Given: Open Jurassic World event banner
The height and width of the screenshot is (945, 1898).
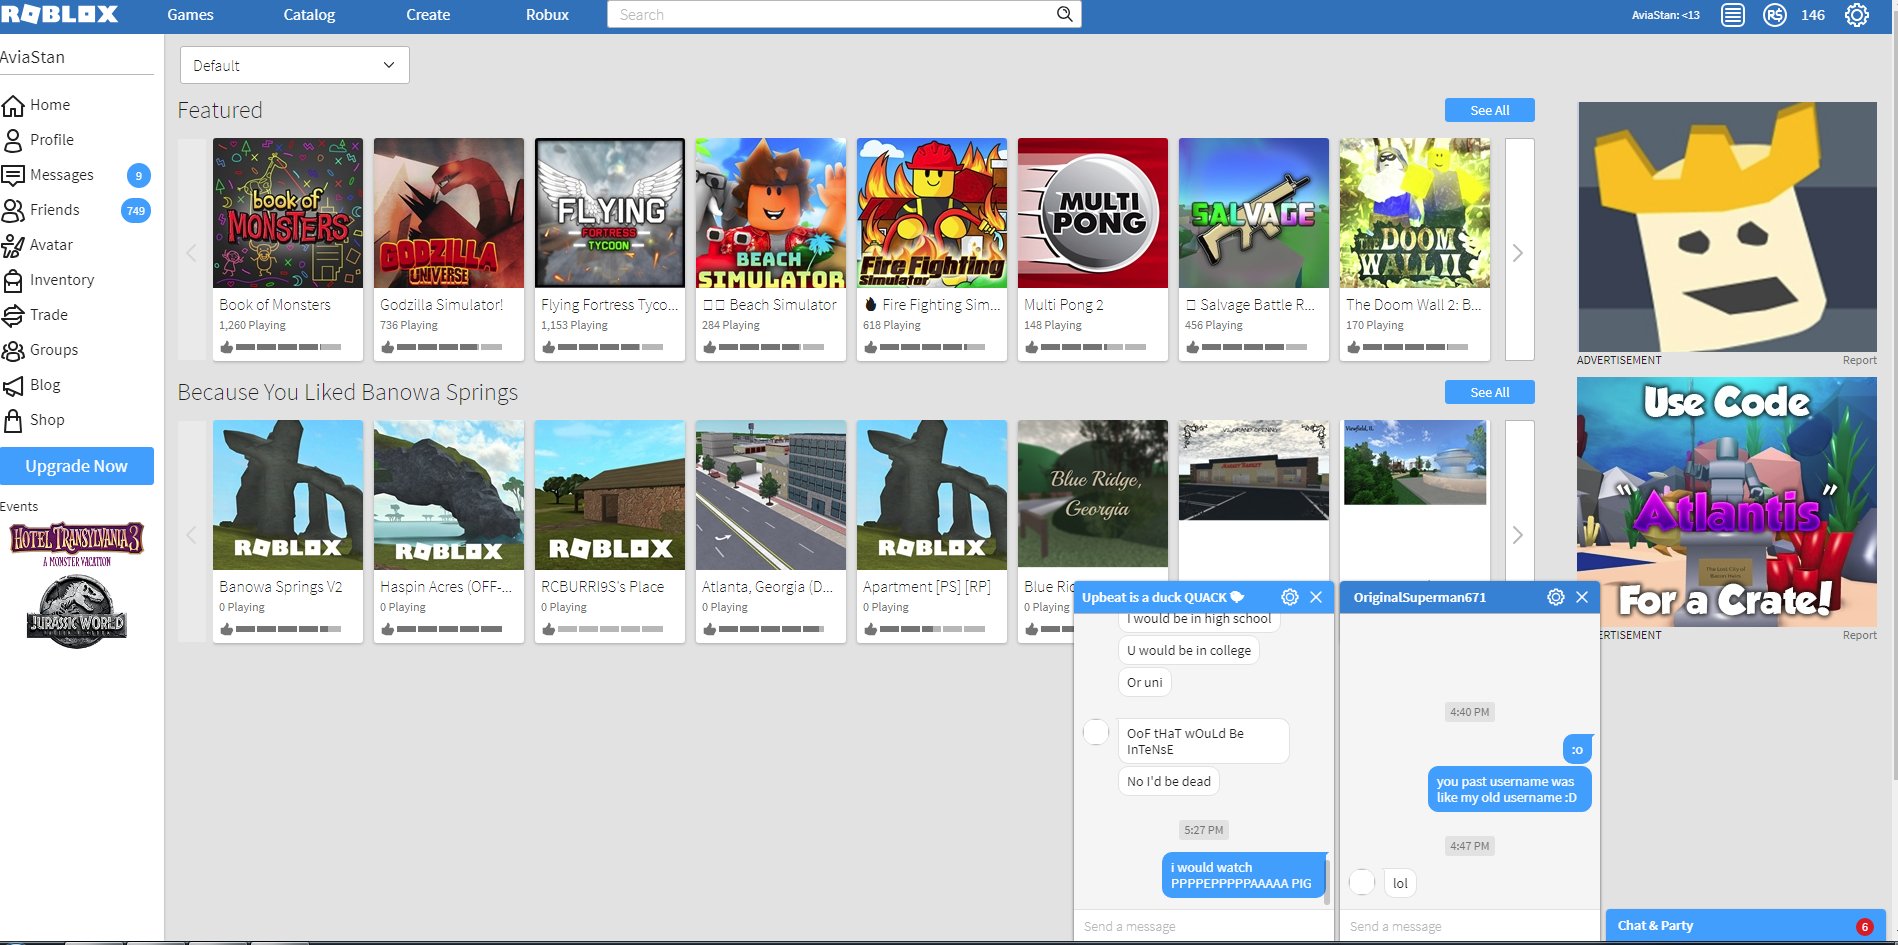Looking at the screenshot, I should (77, 612).
